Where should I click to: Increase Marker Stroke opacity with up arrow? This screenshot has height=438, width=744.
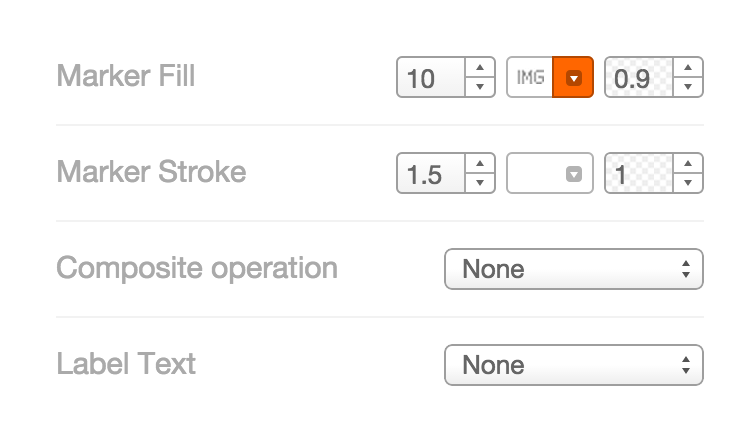pyautogui.click(x=688, y=163)
